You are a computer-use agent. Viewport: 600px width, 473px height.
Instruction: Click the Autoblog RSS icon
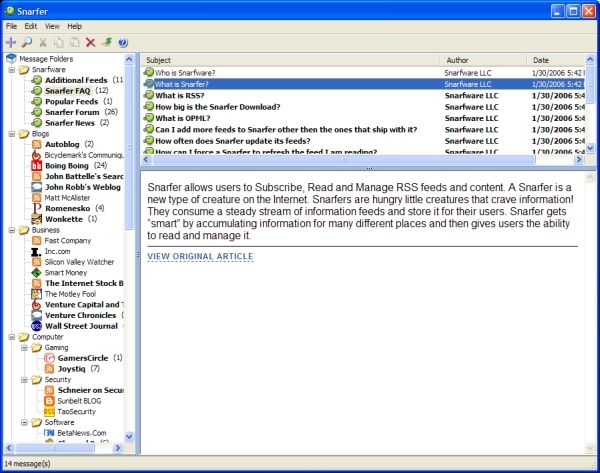click(37, 144)
